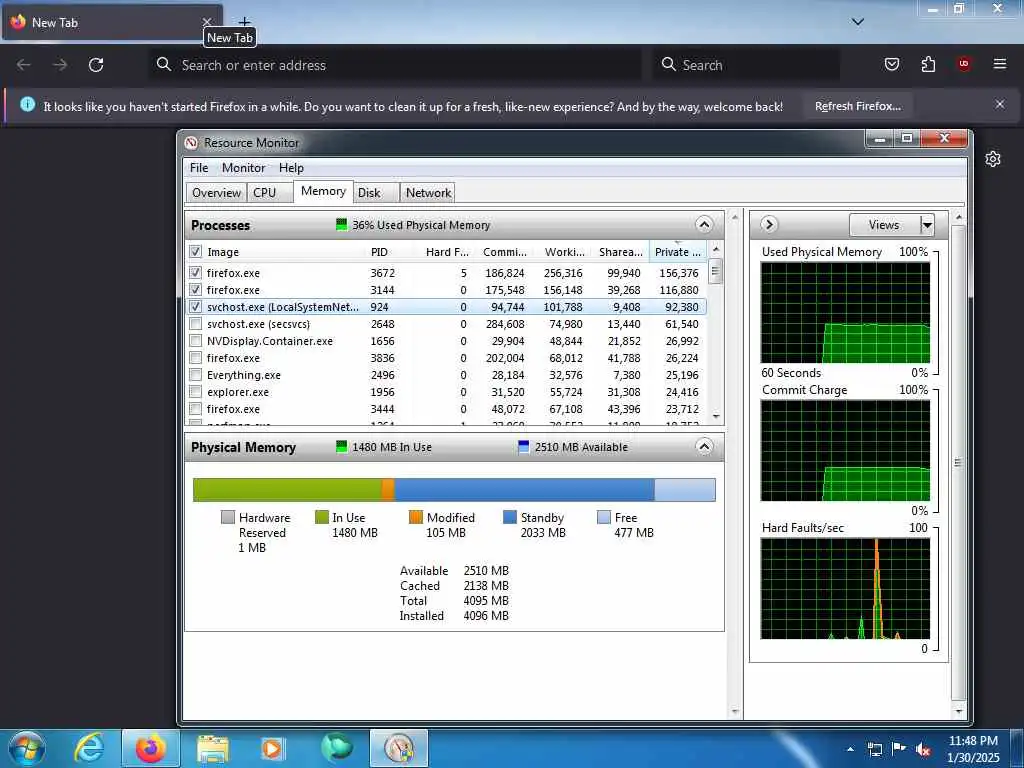The height and width of the screenshot is (768, 1024).
Task: Uncheck svchost.exe LocalSystemNet checkbox
Action: click(x=195, y=306)
